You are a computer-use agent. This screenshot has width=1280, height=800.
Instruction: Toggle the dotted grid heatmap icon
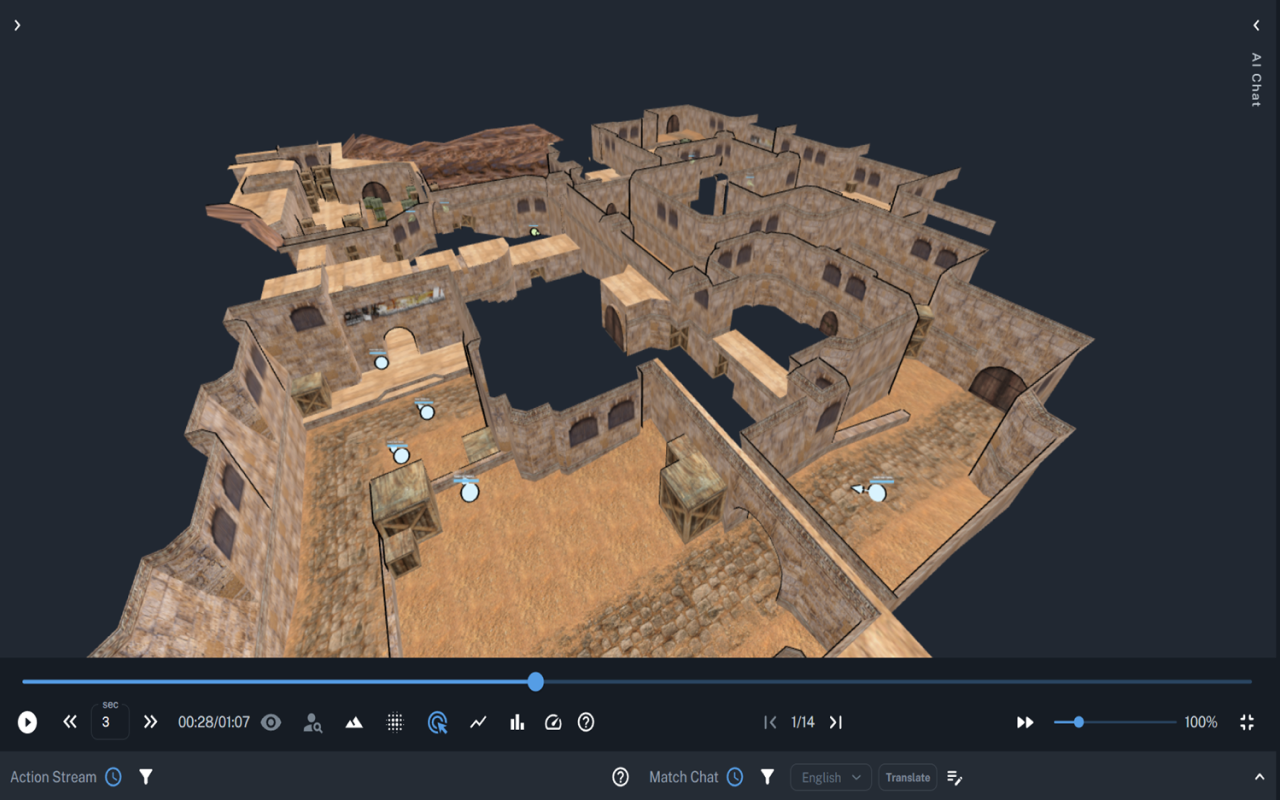(x=395, y=722)
